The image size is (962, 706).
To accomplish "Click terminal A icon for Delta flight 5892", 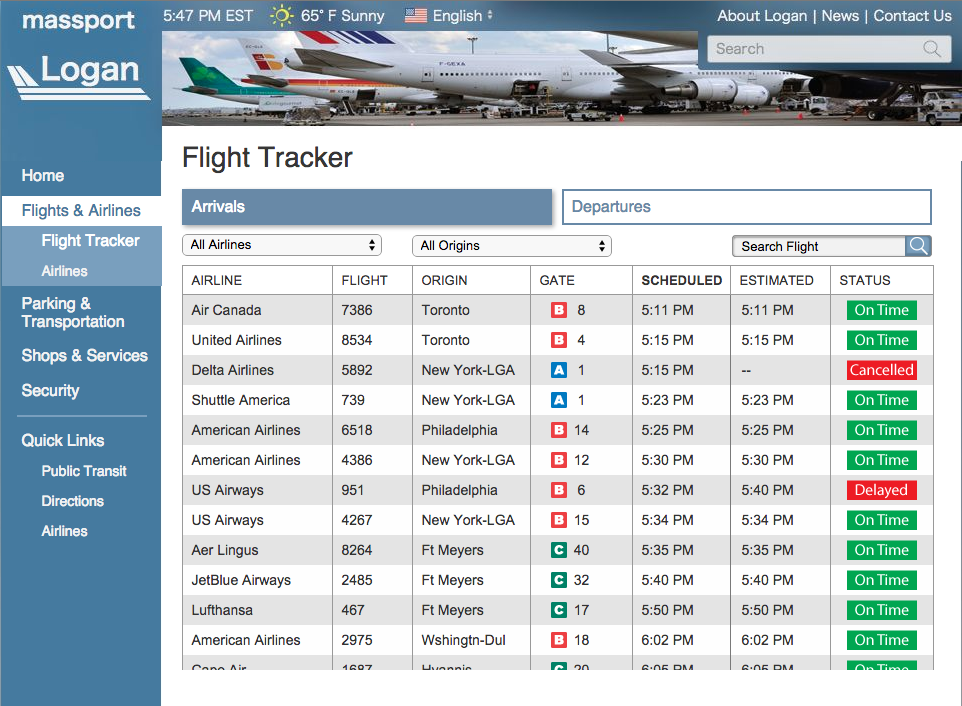I will [559, 370].
